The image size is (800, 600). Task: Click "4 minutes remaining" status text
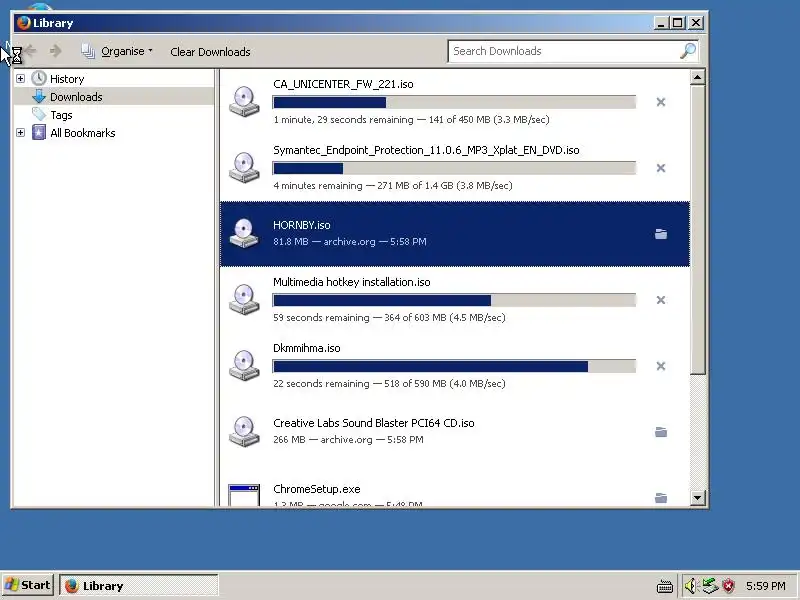[318, 186]
